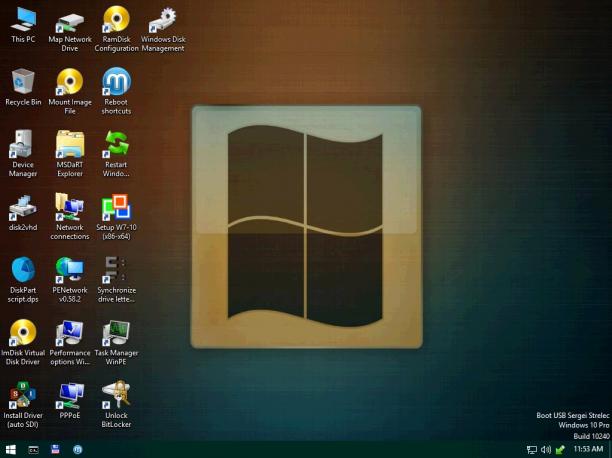612x458 pixels.
Task: Open the volume speaker tray icon
Action: (x=546, y=450)
